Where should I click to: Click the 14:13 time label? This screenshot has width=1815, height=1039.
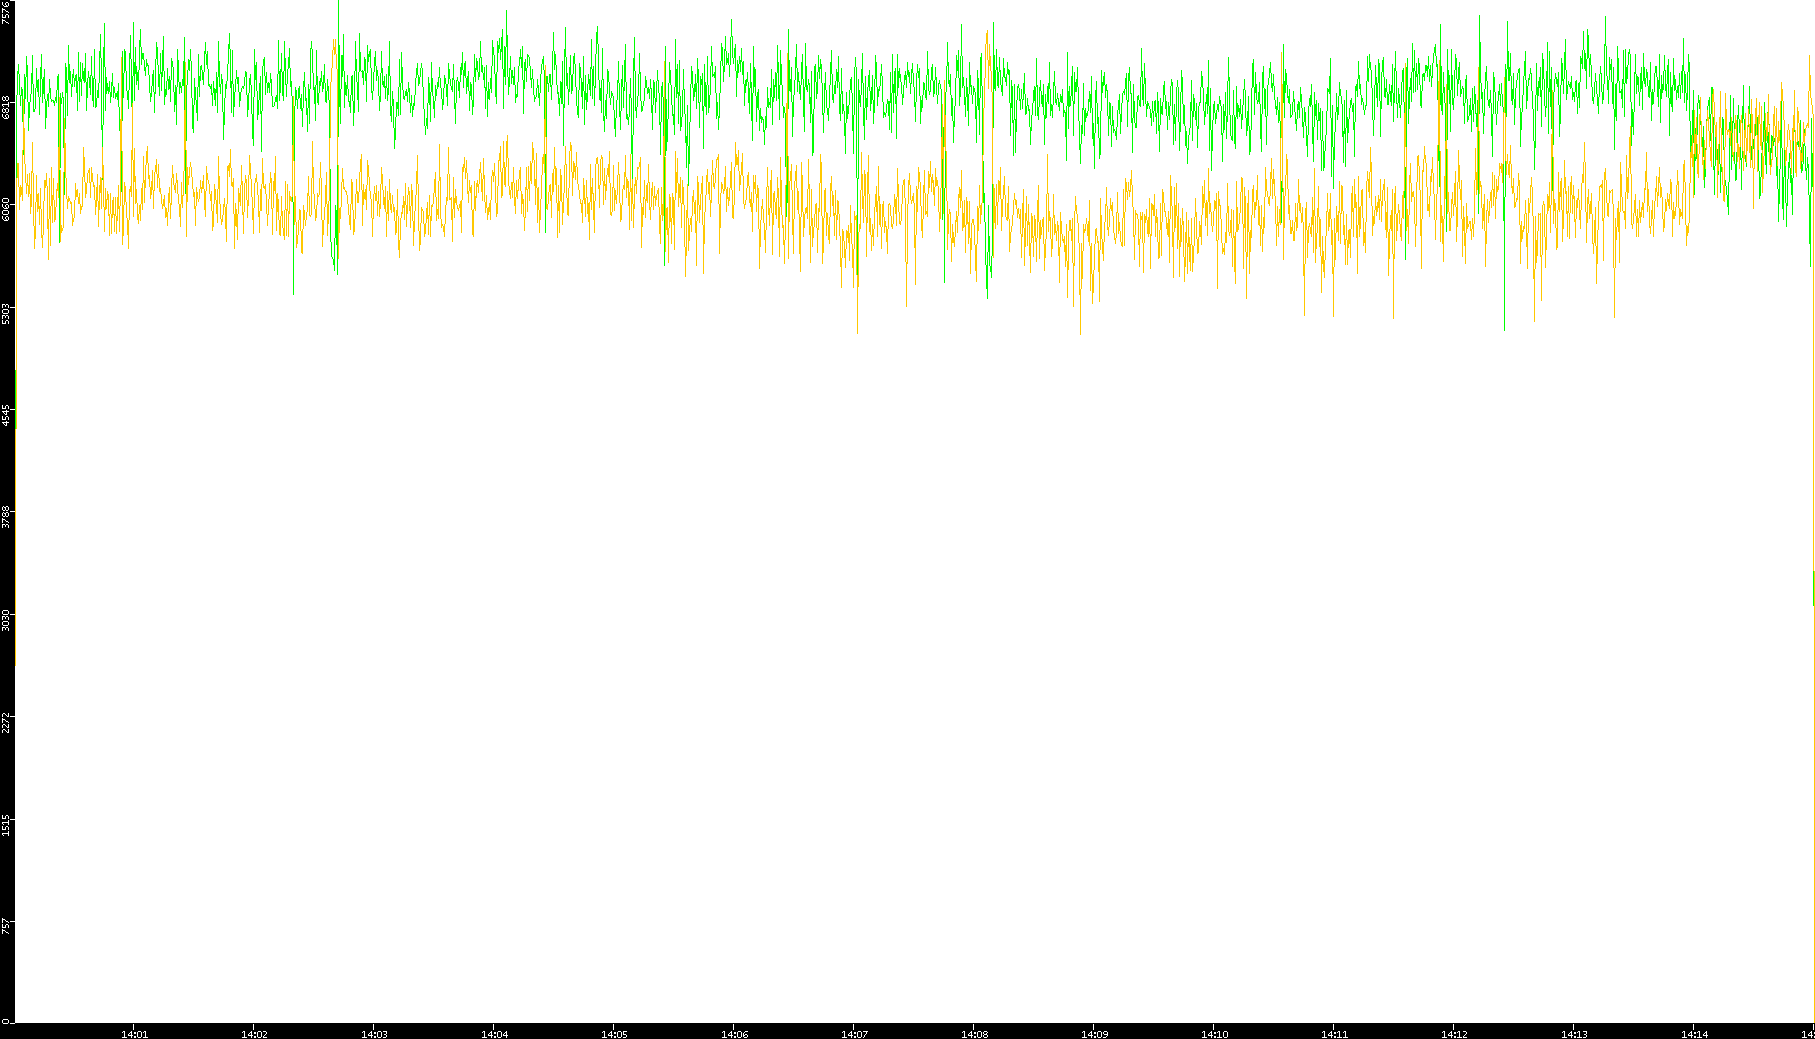pyautogui.click(x=1574, y=1034)
